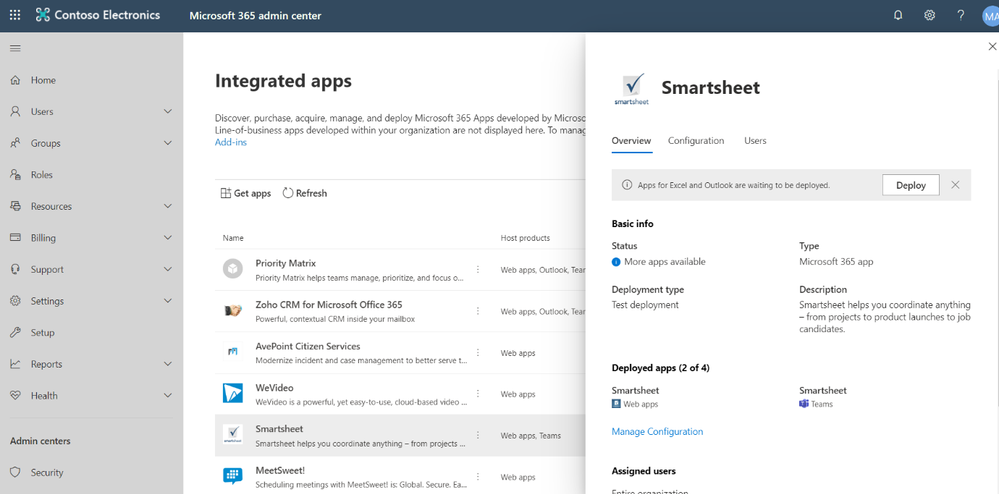This screenshot has height=494, width=999.
Task: Open more options for Zoho CRM
Action: (x=478, y=310)
